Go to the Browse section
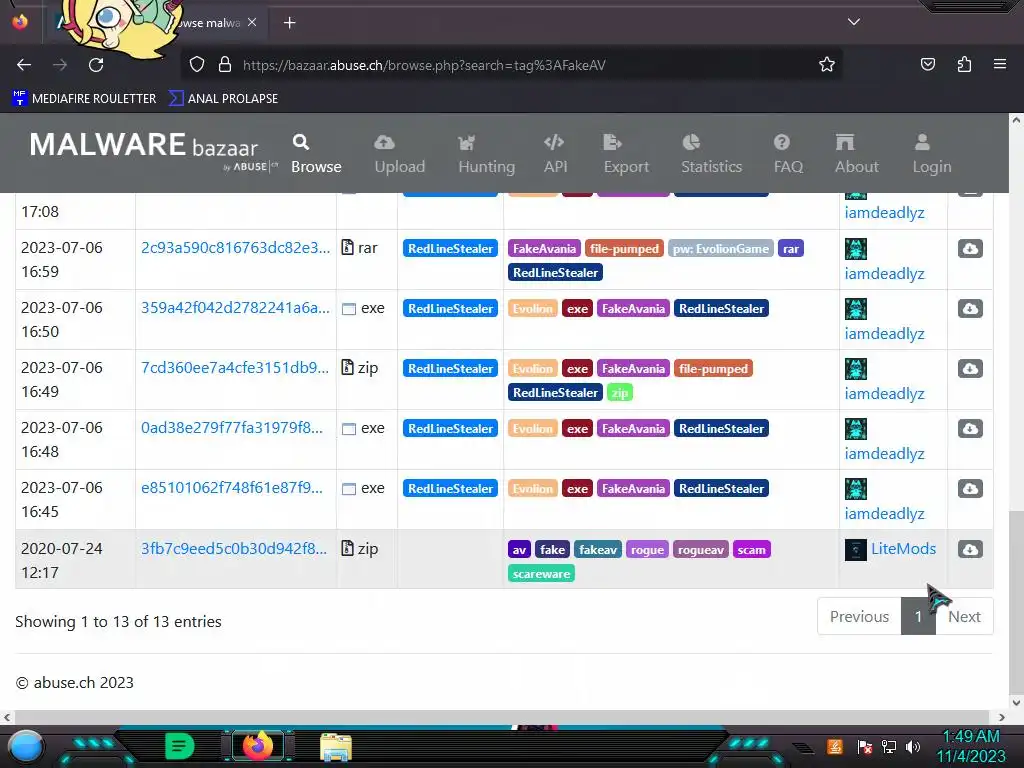The width and height of the screenshot is (1024, 768). coord(316,154)
